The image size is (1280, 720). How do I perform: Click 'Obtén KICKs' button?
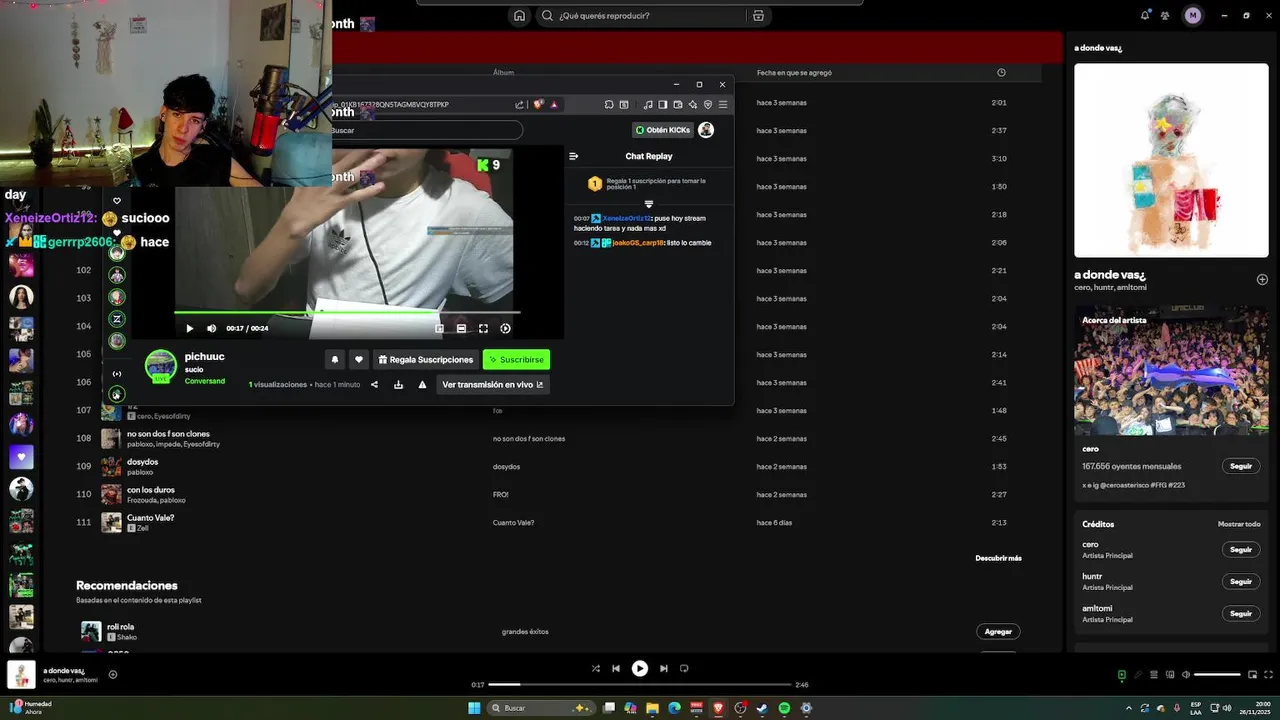[662, 130]
